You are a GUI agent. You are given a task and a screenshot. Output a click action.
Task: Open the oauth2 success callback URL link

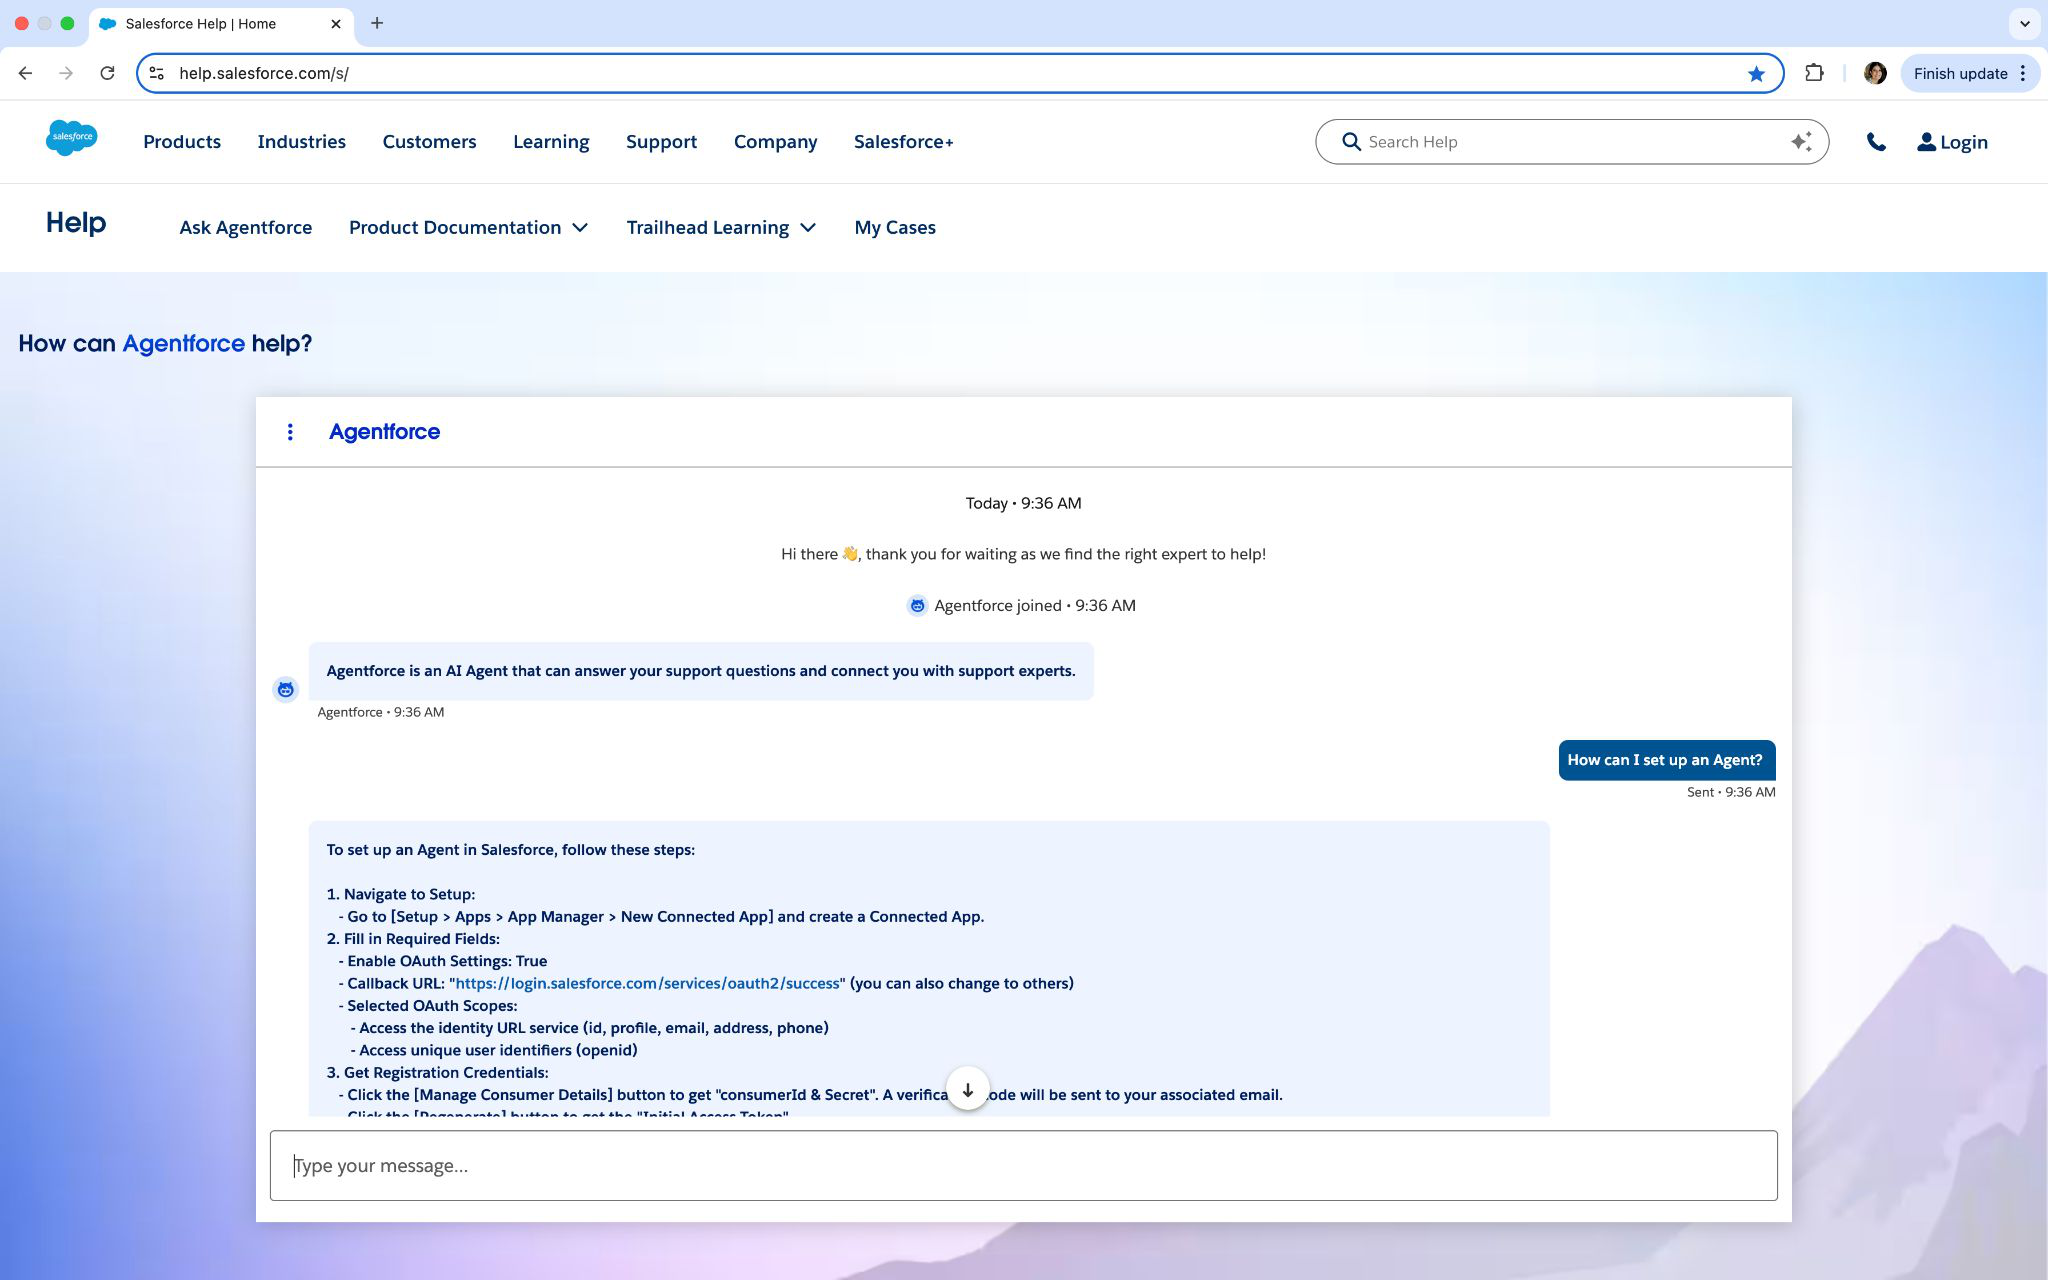[647, 983]
